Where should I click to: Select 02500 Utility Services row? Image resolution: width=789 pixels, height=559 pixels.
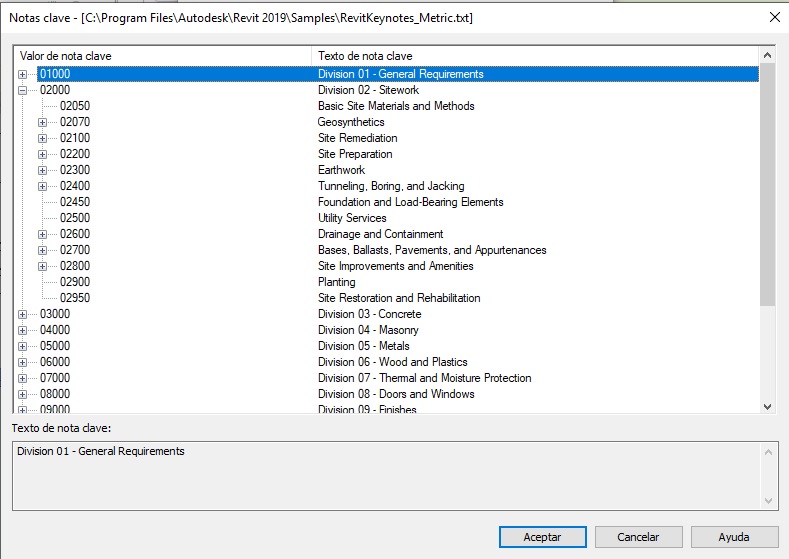(75, 218)
